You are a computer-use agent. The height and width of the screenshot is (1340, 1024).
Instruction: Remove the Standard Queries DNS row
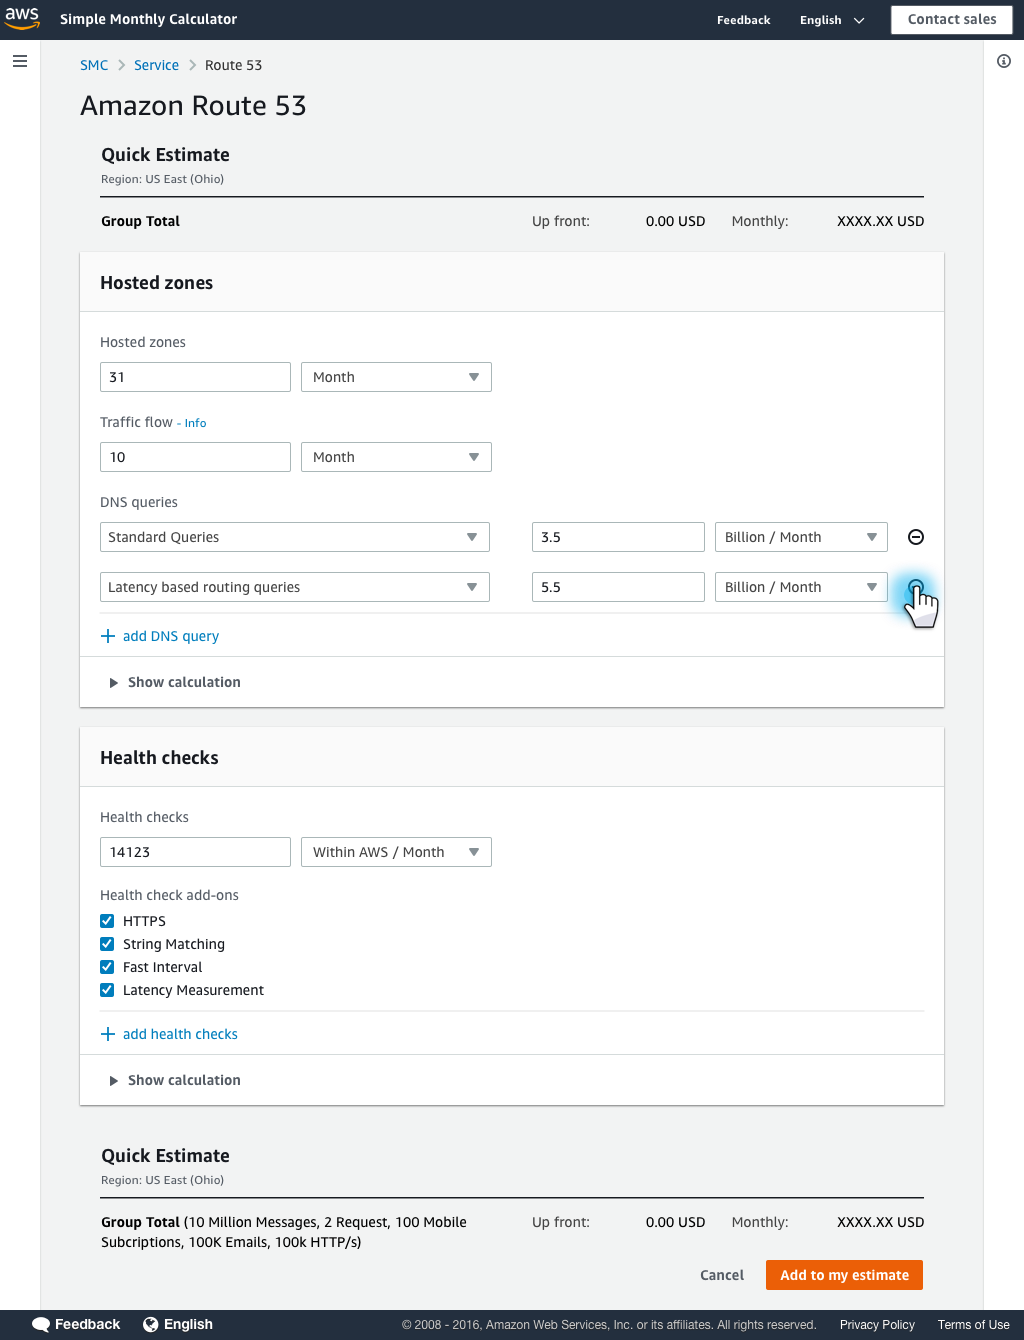tap(916, 537)
